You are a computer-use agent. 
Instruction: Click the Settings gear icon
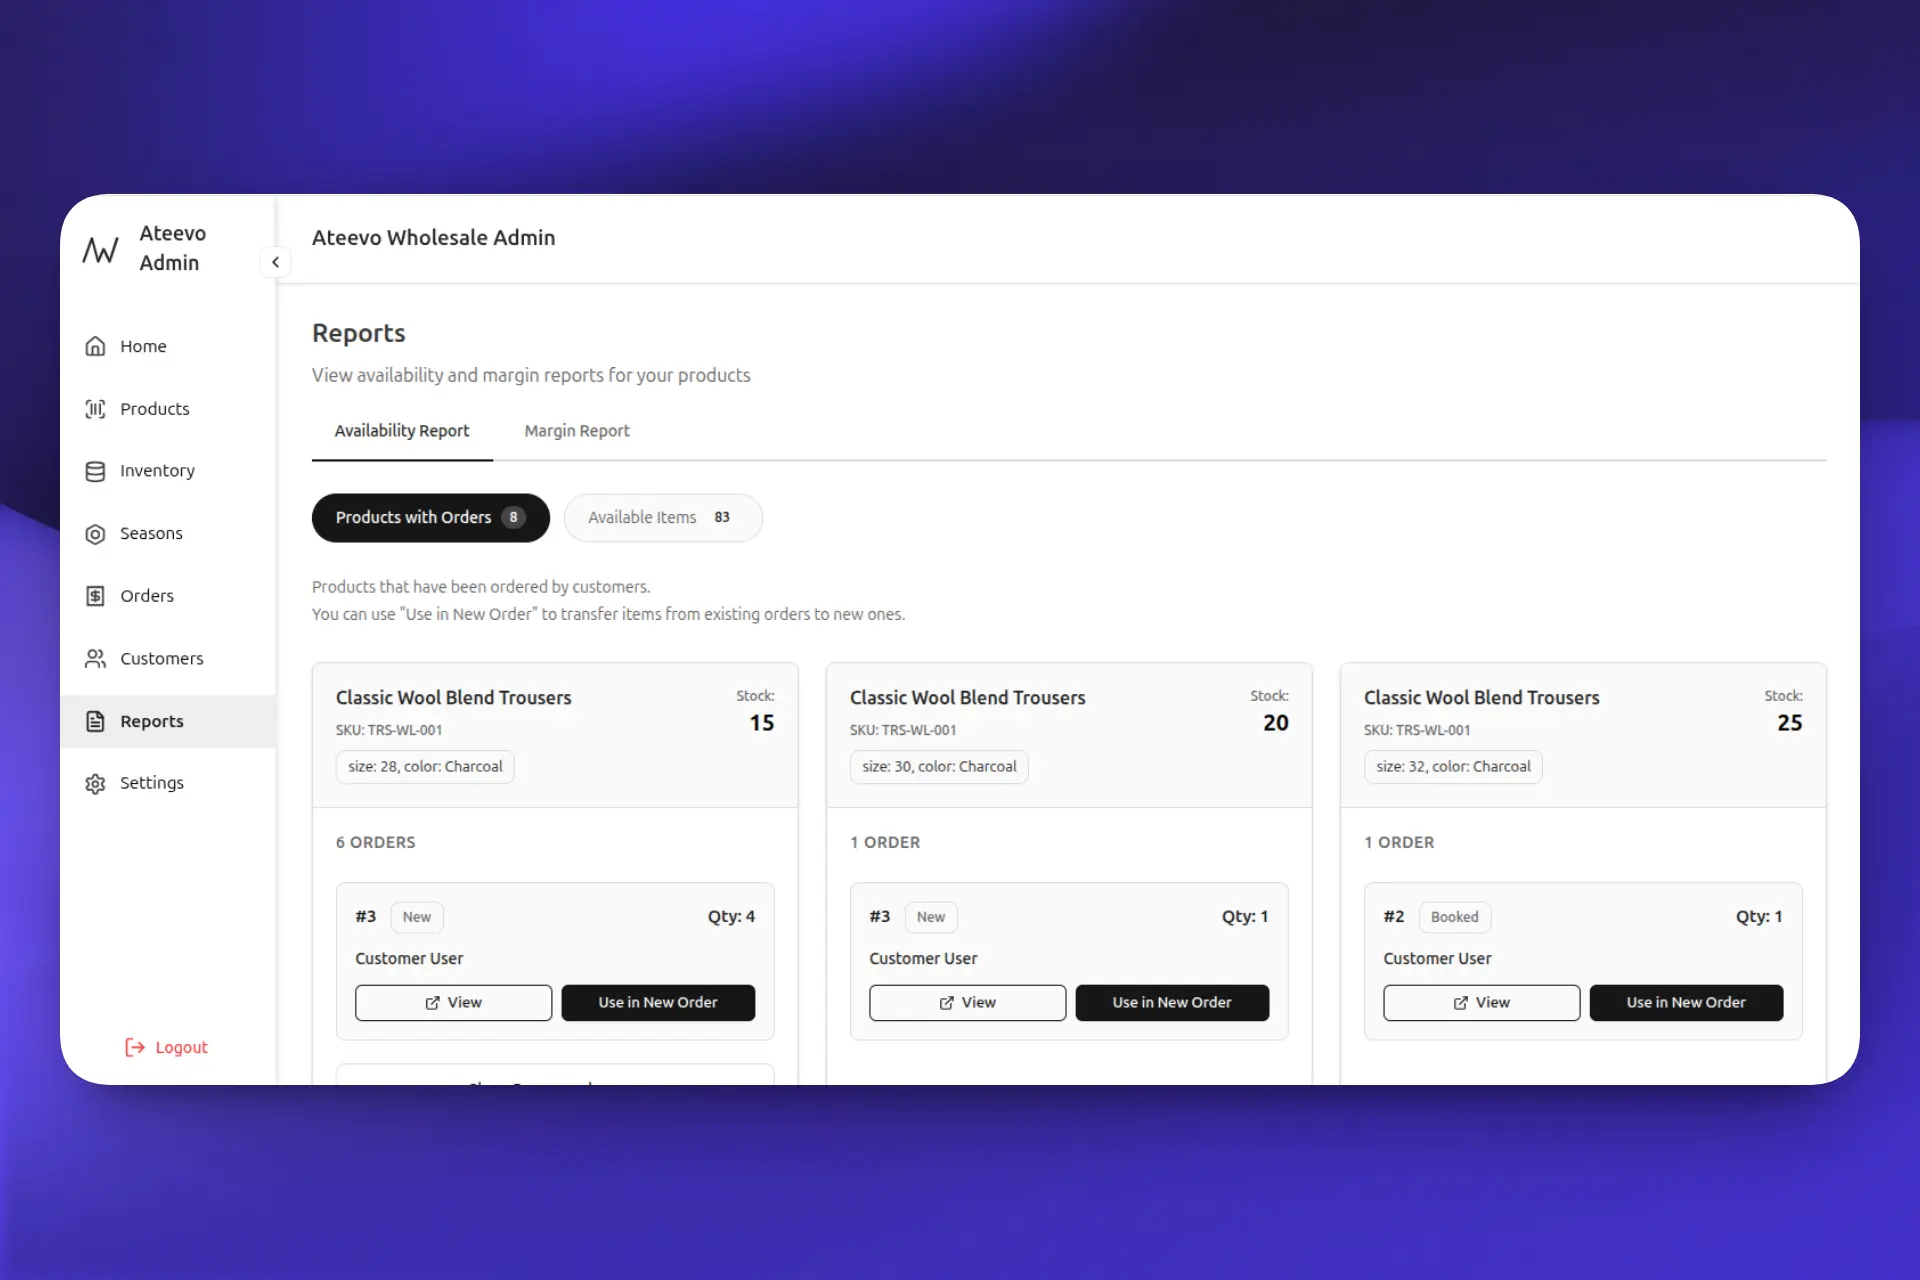tap(95, 783)
